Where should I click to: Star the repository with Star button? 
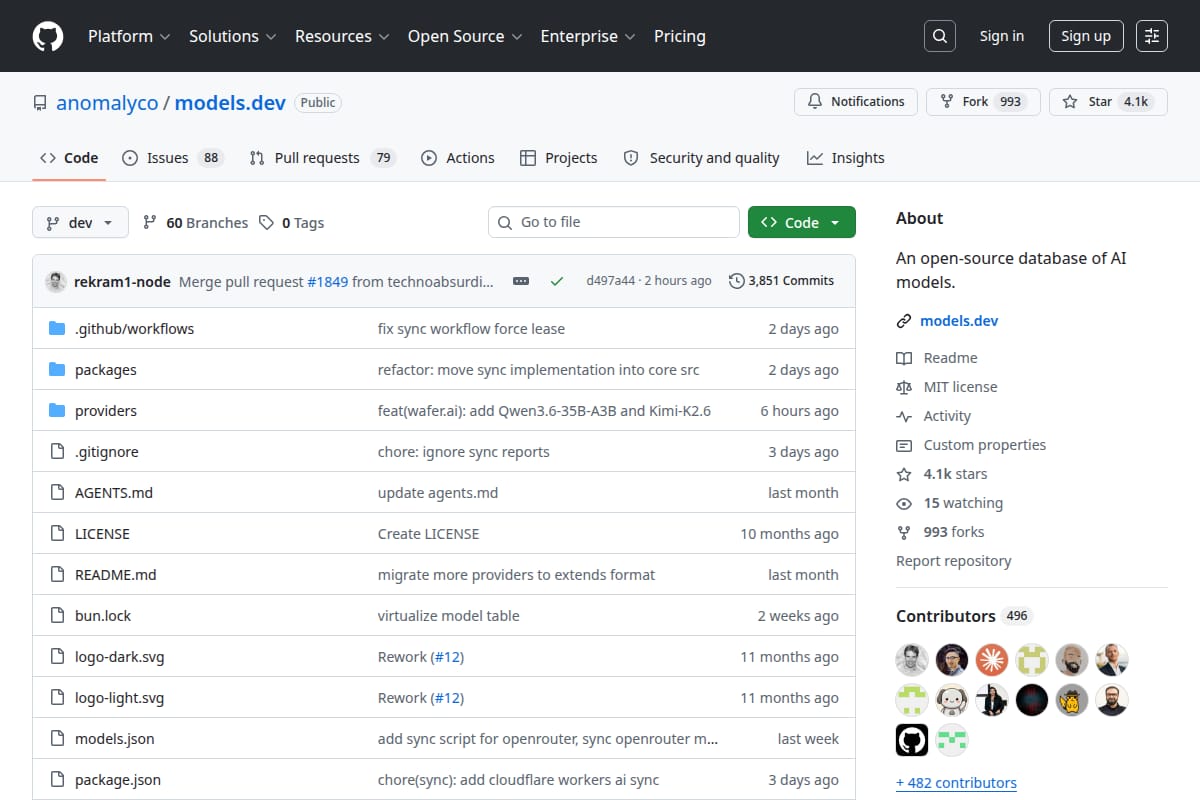point(1108,102)
